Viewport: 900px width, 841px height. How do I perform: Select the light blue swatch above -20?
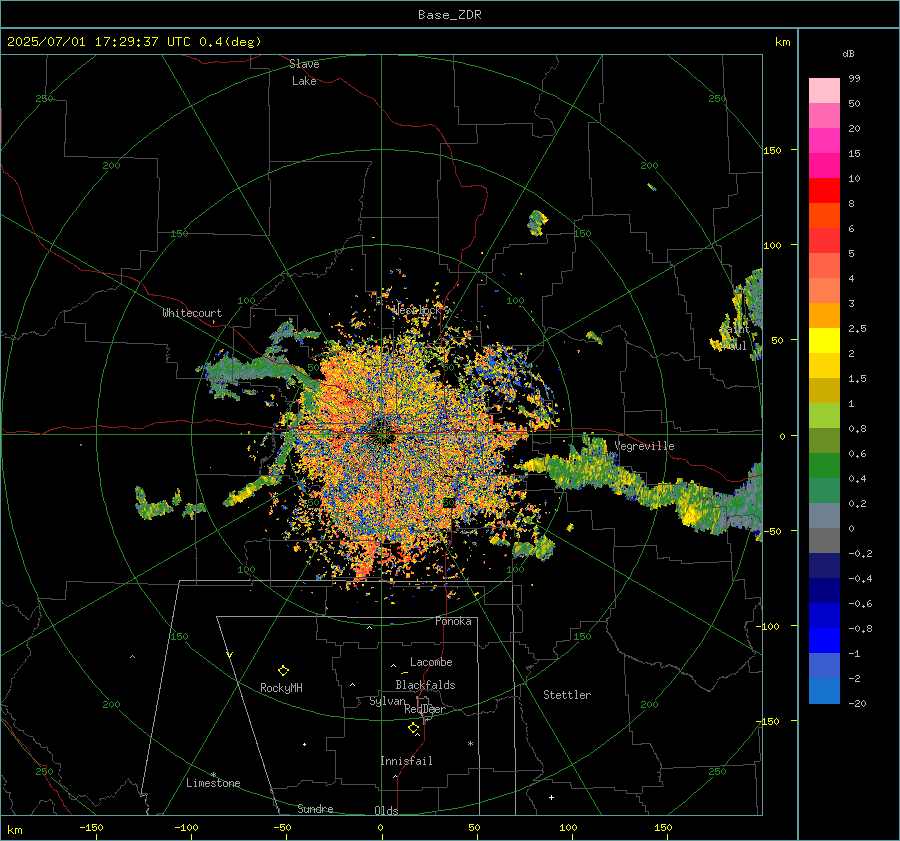824,691
